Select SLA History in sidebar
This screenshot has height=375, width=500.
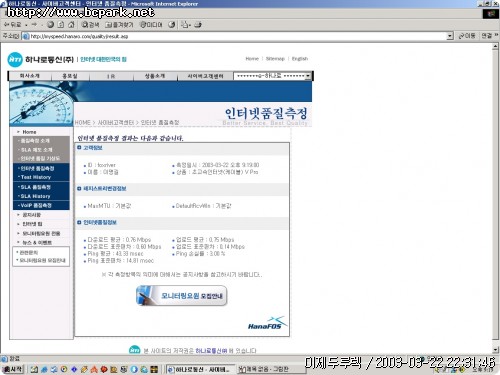[35, 196]
